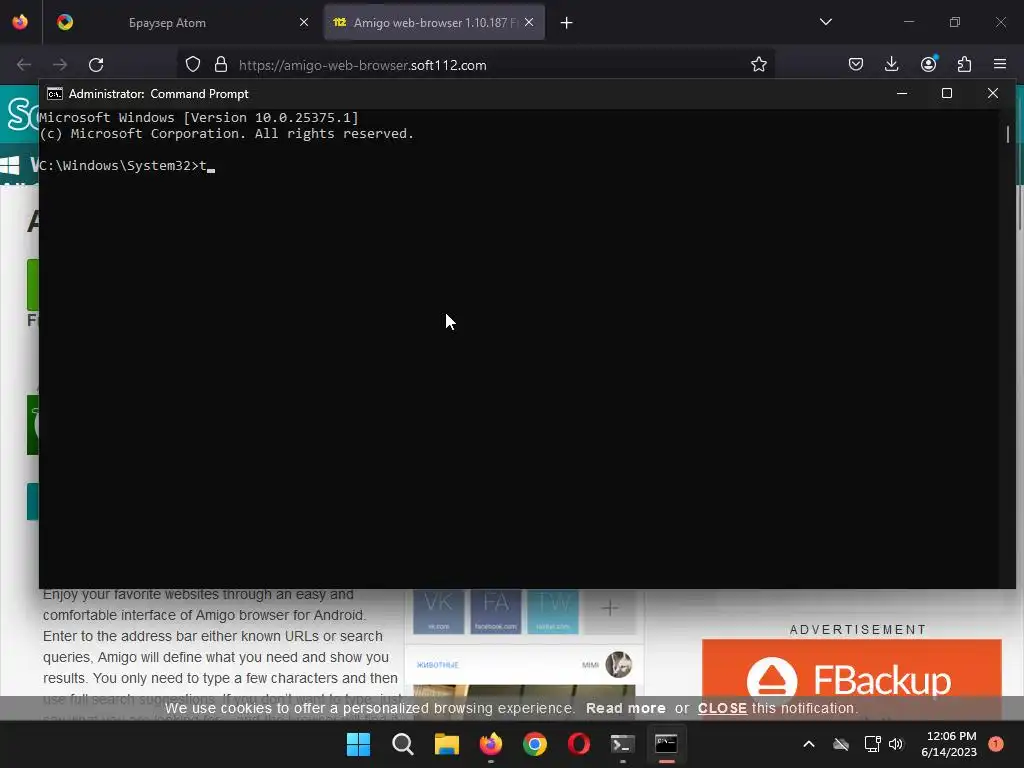Close the Amigo web-browser tab
Screen dimensions: 1024x768
(x=529, y=23)
